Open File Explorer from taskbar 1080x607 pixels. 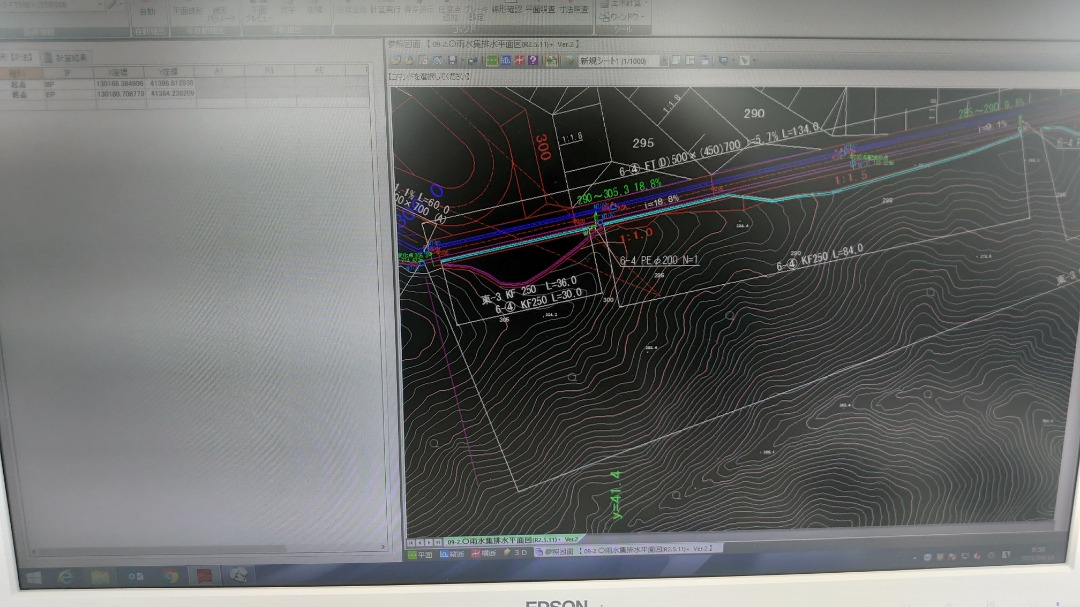(x=100, y=576)
